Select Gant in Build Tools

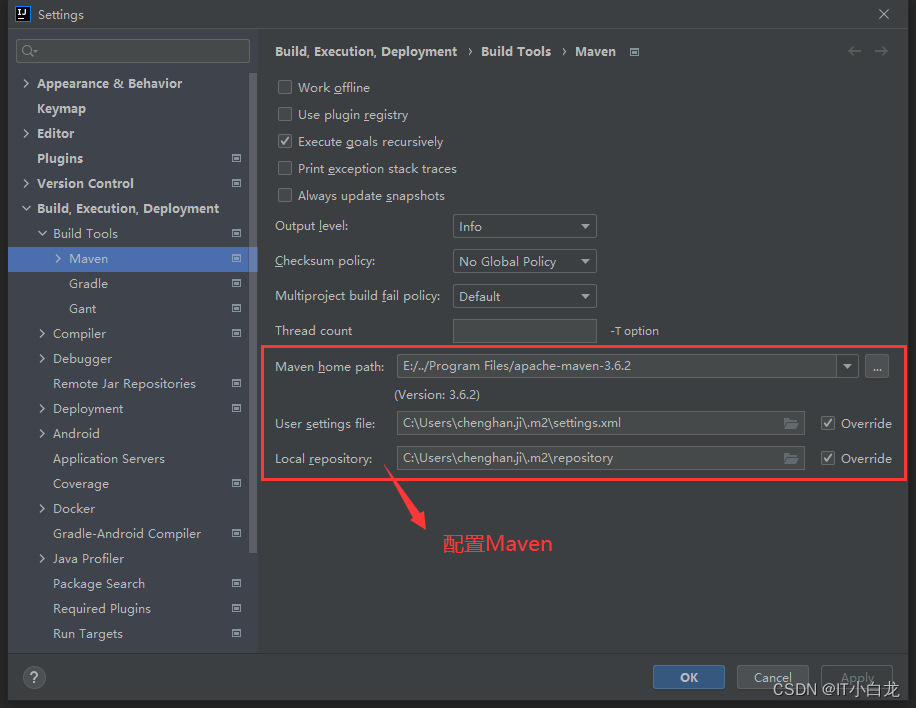(82, 308)
